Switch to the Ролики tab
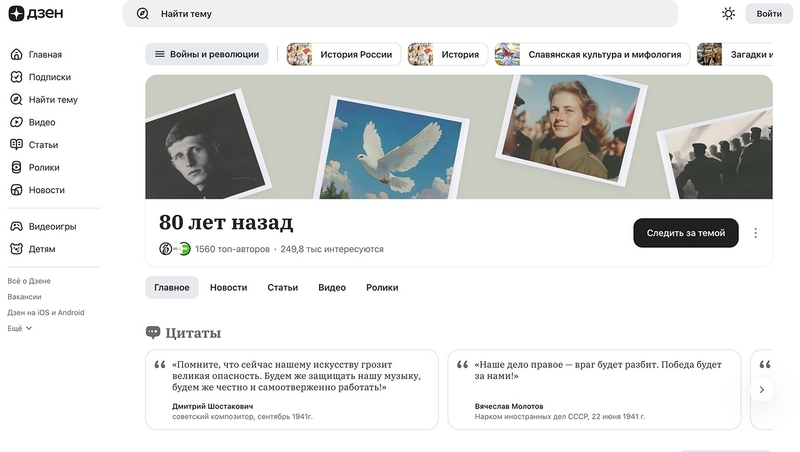 [x=382, y=288]
